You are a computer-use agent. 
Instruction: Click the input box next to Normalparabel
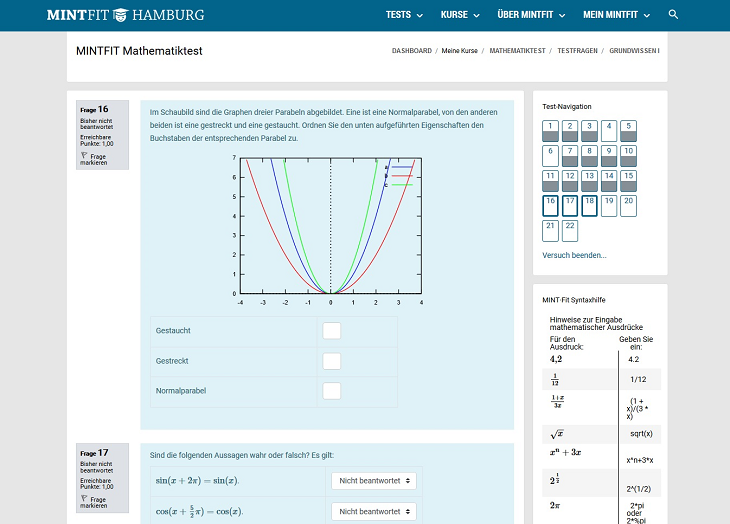332,391
